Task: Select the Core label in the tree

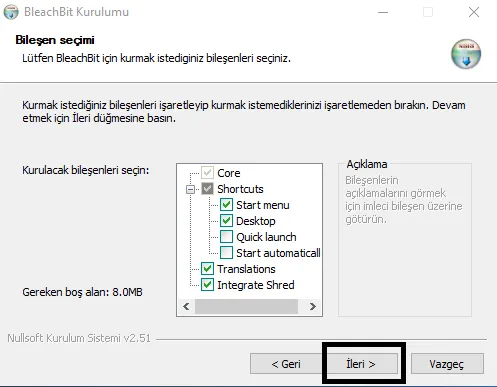Action: 229,173
